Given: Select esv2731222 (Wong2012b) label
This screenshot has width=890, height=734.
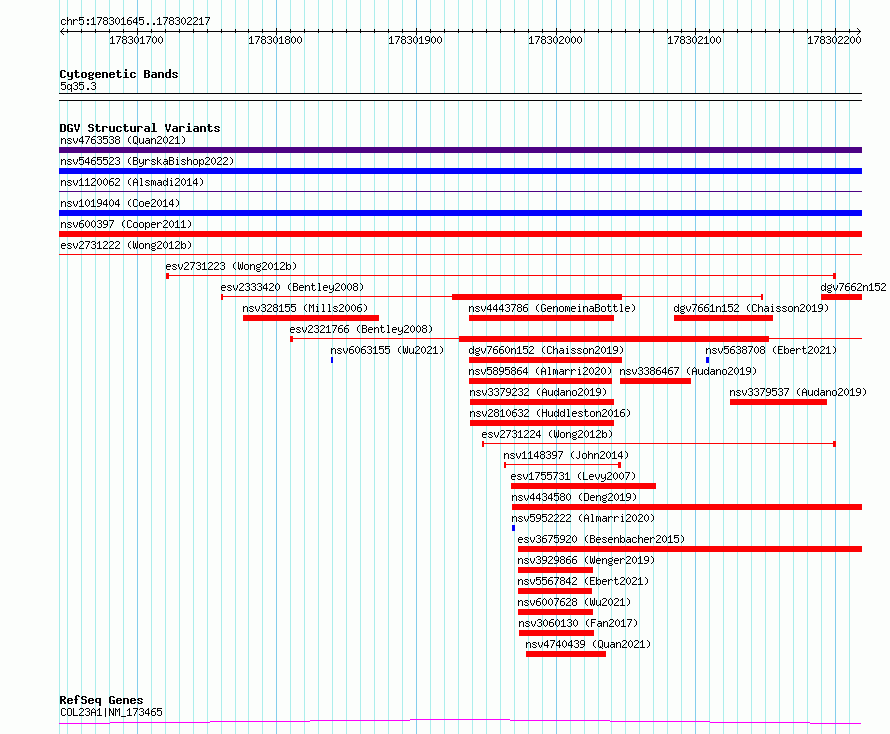Looking at the screenshot, I should [x=126, y=245].
